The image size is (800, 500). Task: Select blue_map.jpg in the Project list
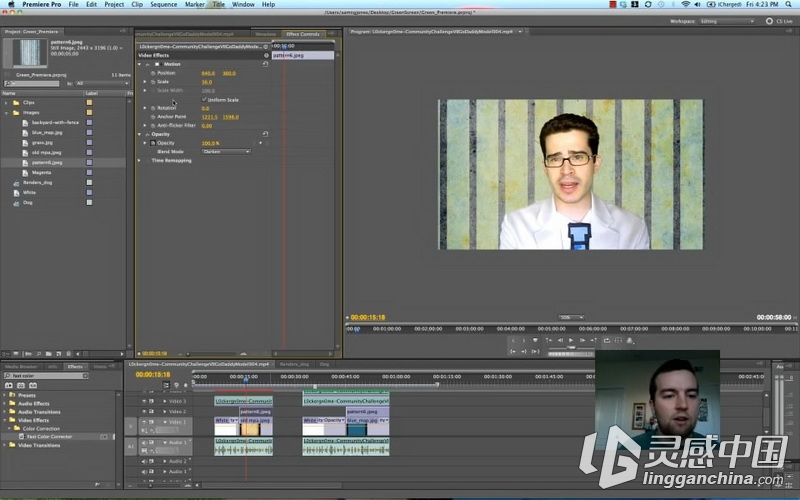pyautogui.click(x=47, y=133)
